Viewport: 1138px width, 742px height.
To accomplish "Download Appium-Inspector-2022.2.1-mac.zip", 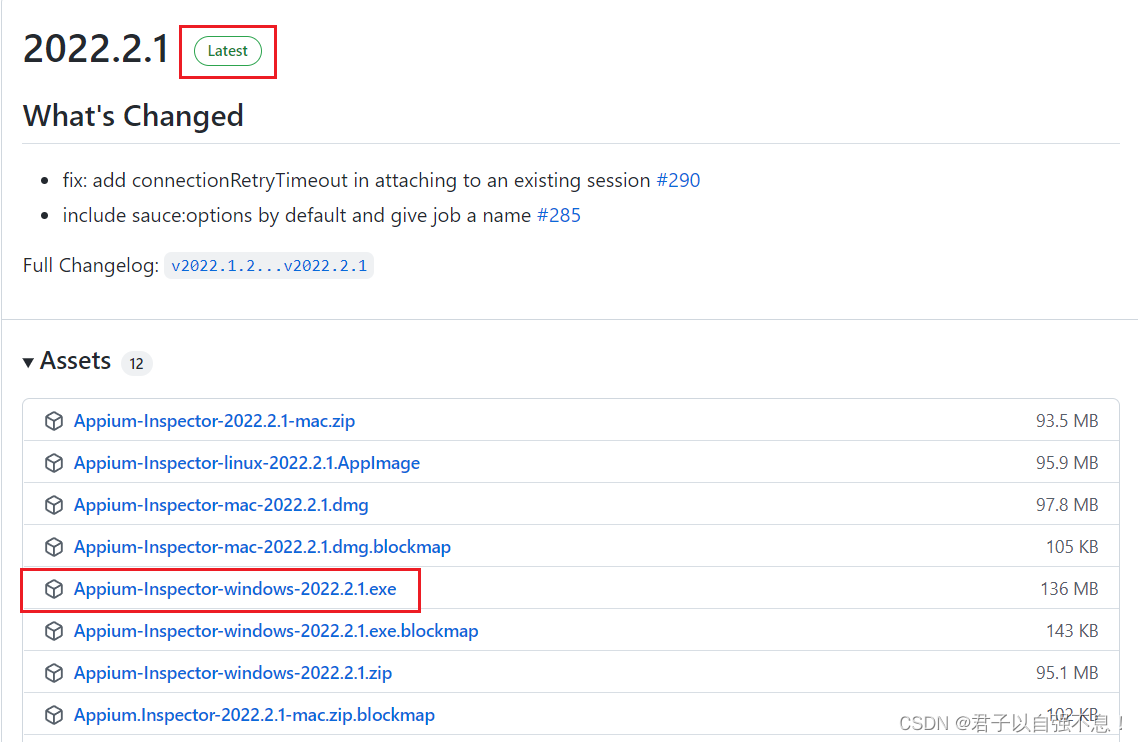I will 214,421.
